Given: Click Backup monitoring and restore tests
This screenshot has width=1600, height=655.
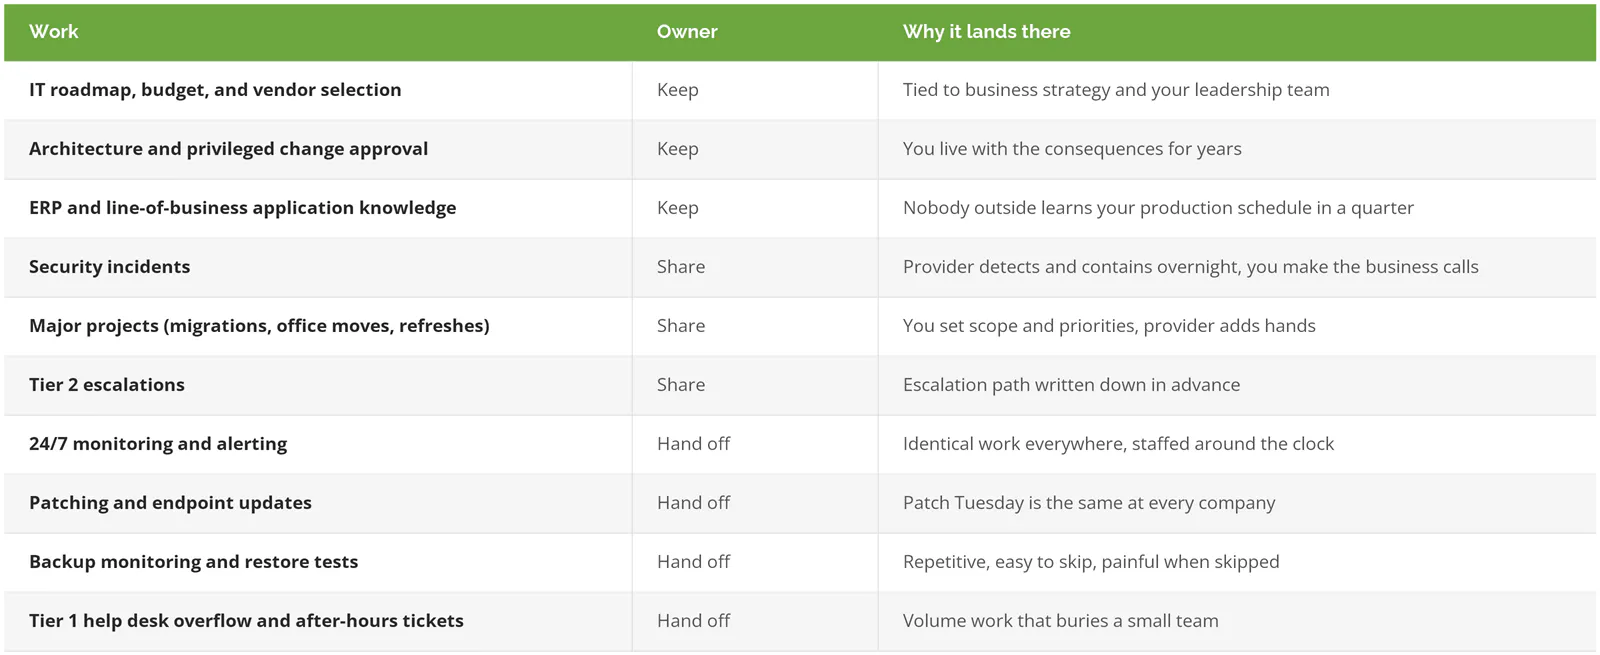Looking at the screenshot, I should 193,562.
